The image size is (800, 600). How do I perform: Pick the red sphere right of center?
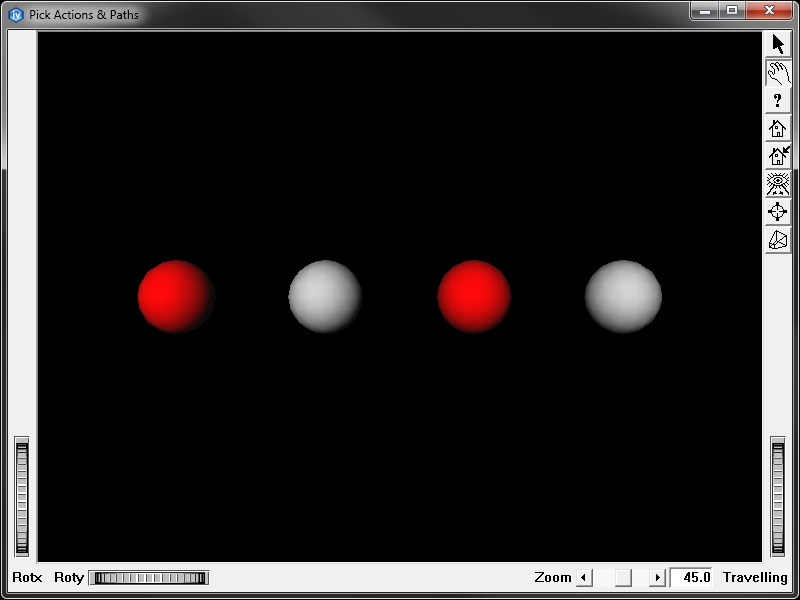[474, 296]
